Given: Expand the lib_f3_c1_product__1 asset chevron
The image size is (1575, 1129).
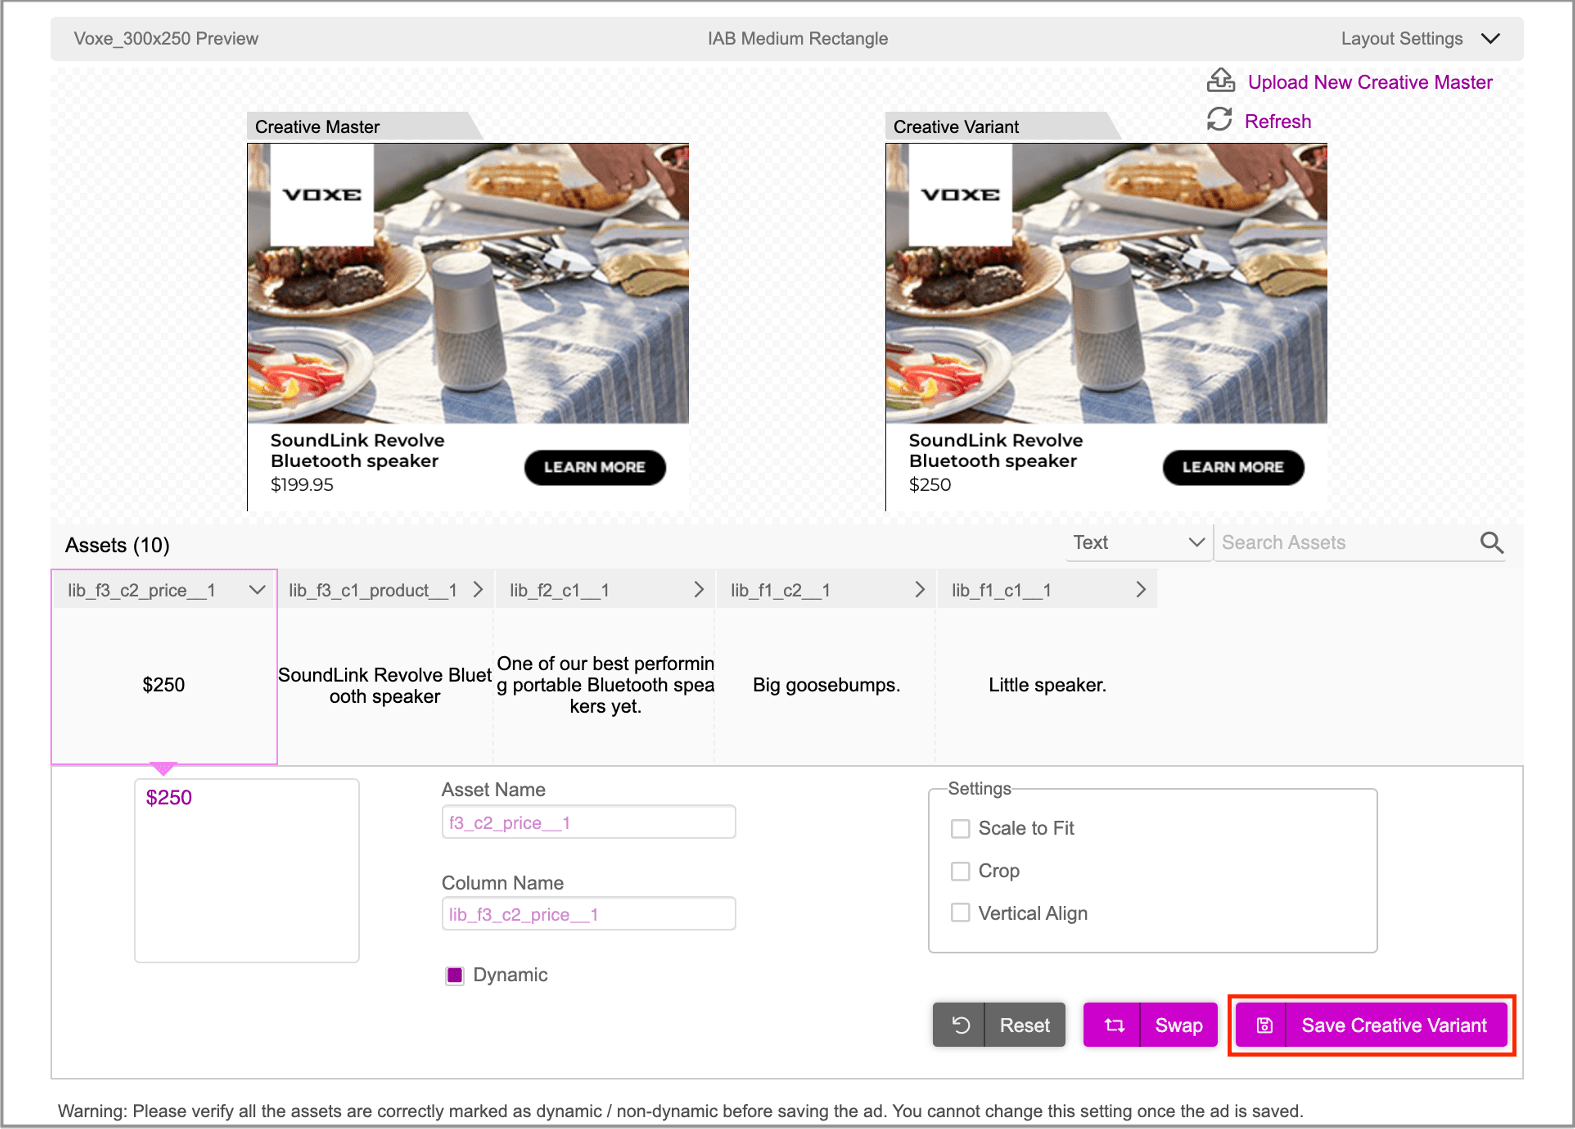Looking at the screenshot, I should (x=478, y=590).
